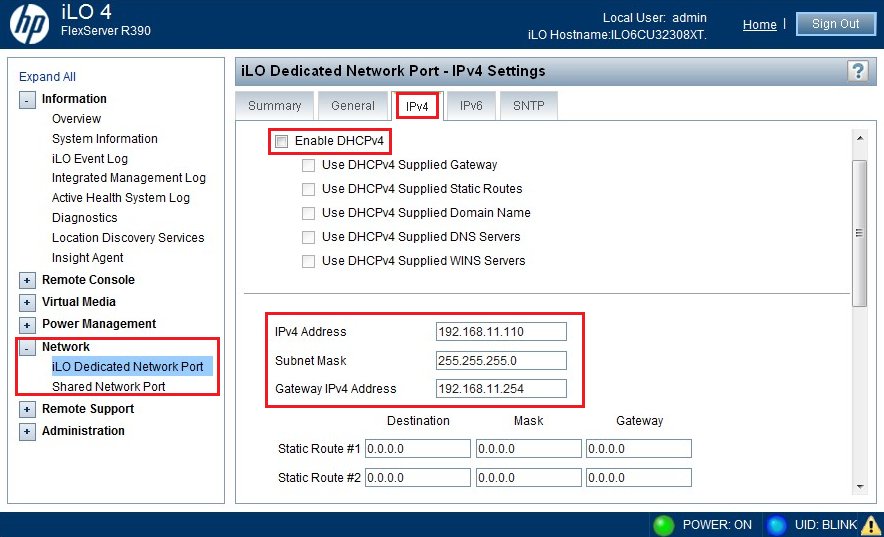Image resolution: width=884 pixels, height=537 pixels.
Task: Click Static Route #2 Gateway field
Action: pos(639,478)
